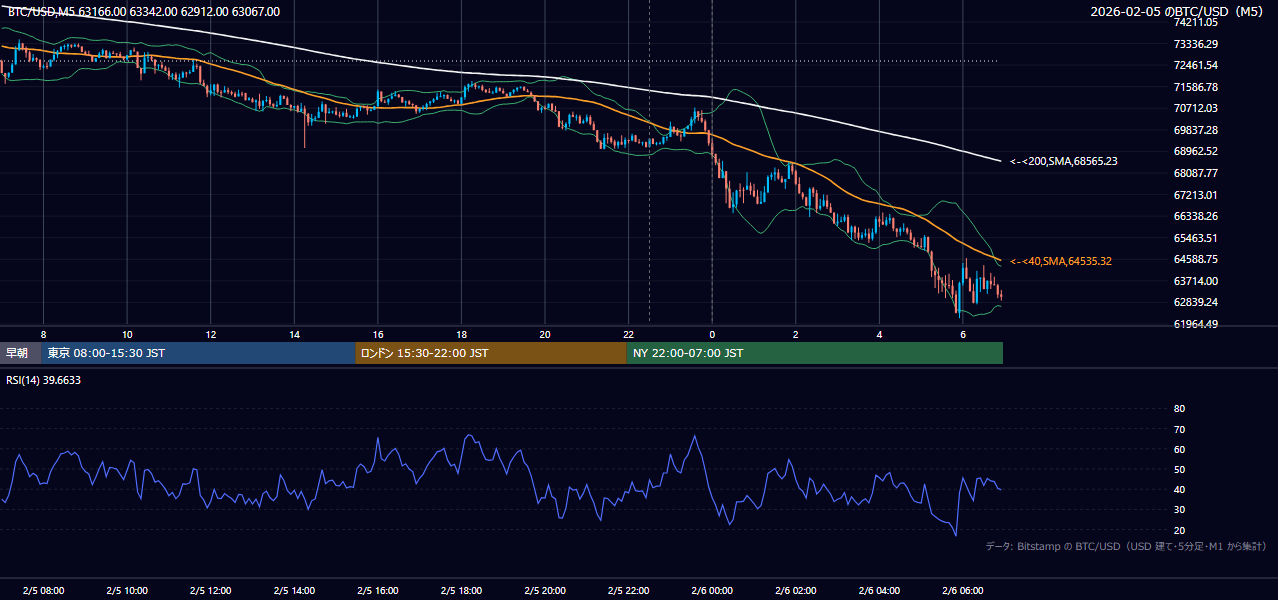Image resolution: width=1278 pixels, height=600 pixels.
Task: Click the BTC/USD,M5 symbol header text
Action: [x=144, y=12]
